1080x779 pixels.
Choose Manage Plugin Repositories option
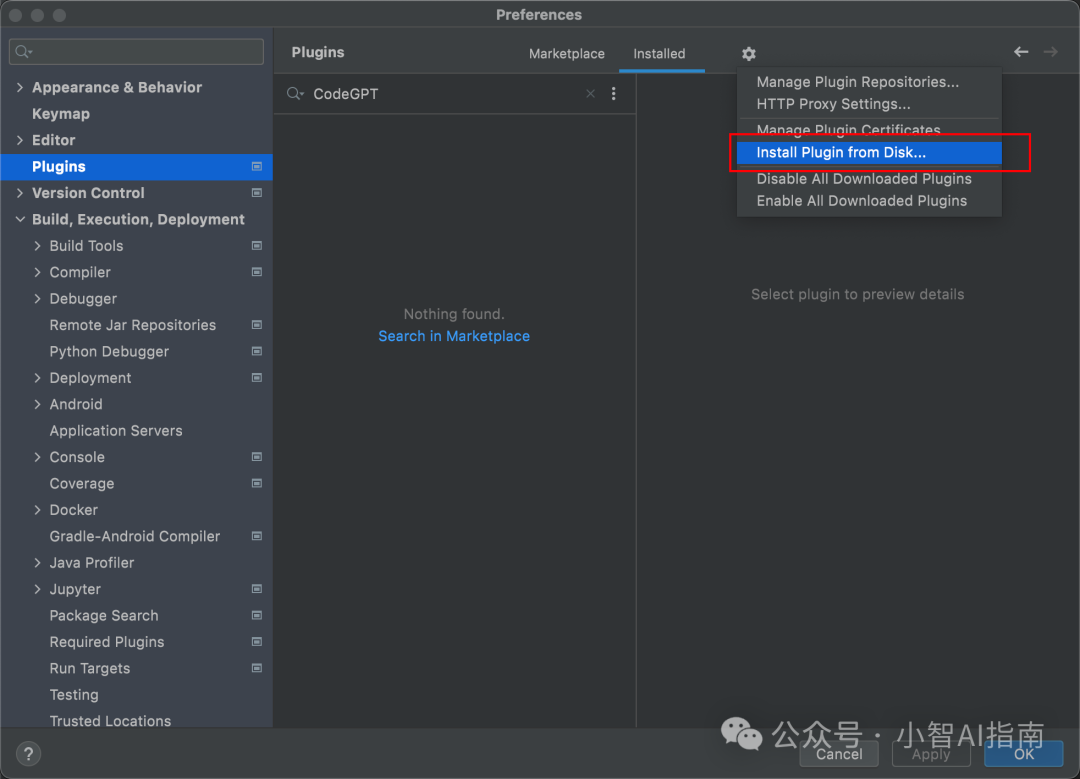point(857,82)
